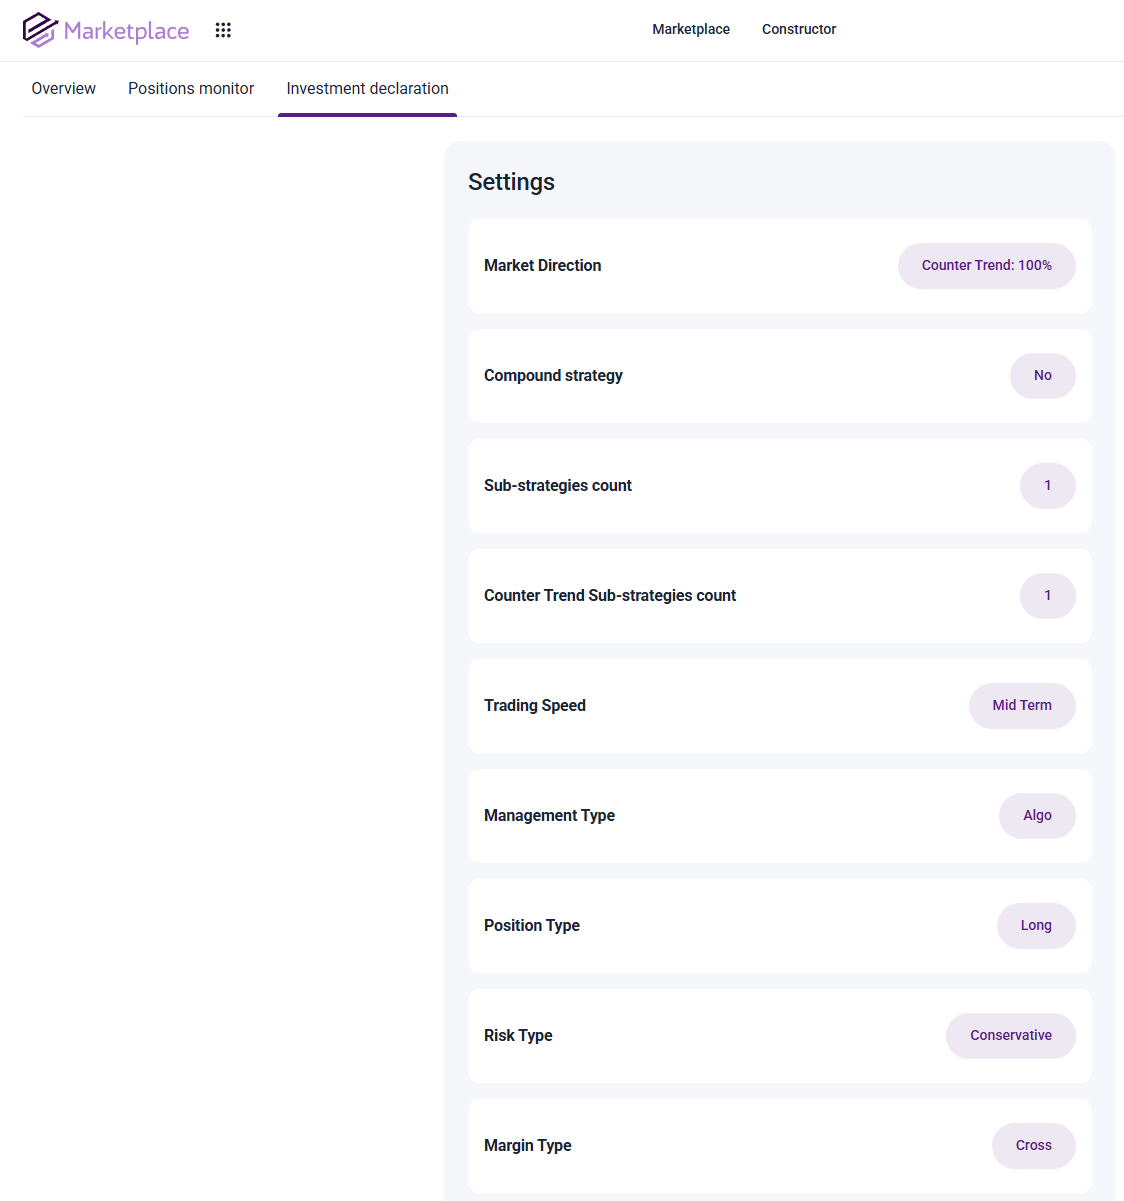Click the Settings heading
This screenshot has width=1124, height=1201.
(x=511, y=182)
